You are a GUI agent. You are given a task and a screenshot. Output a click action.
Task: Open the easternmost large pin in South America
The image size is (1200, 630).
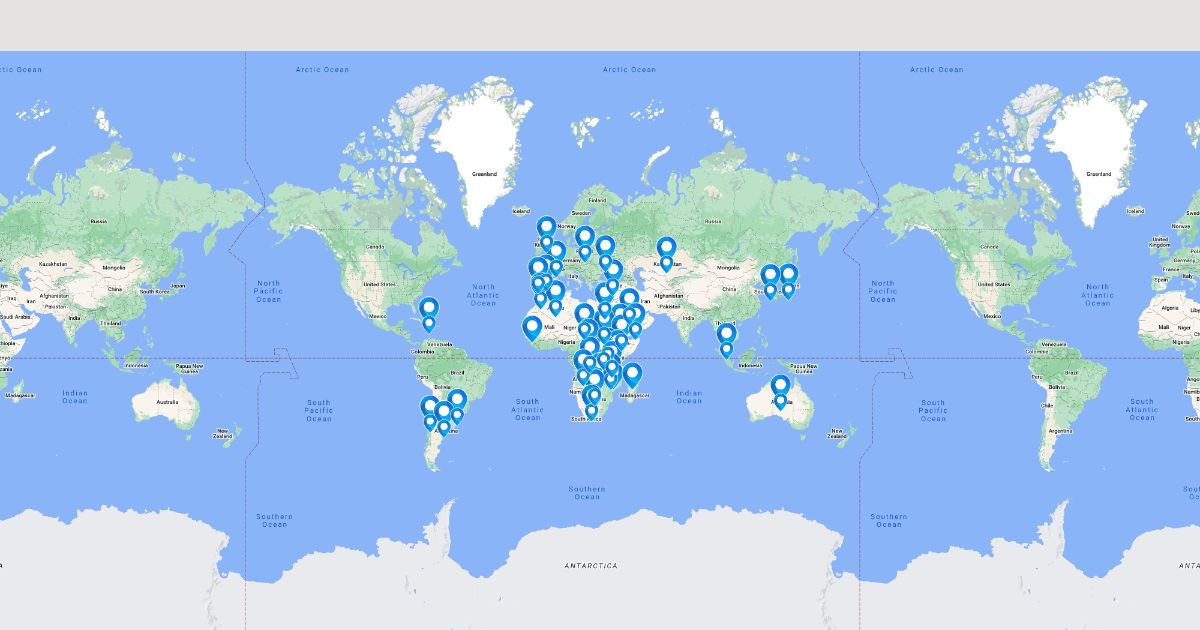coord(457,401)
